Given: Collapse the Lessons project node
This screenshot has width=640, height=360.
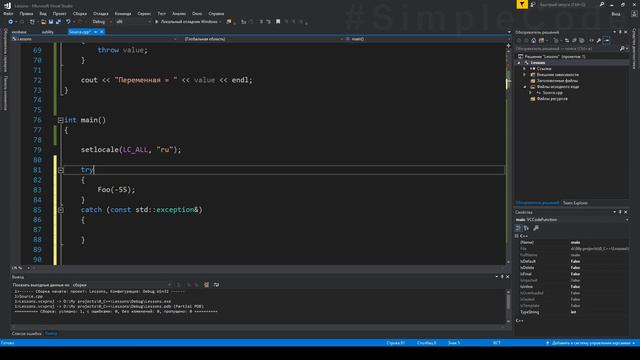Looking at the screenshot, I should [519, 63].
